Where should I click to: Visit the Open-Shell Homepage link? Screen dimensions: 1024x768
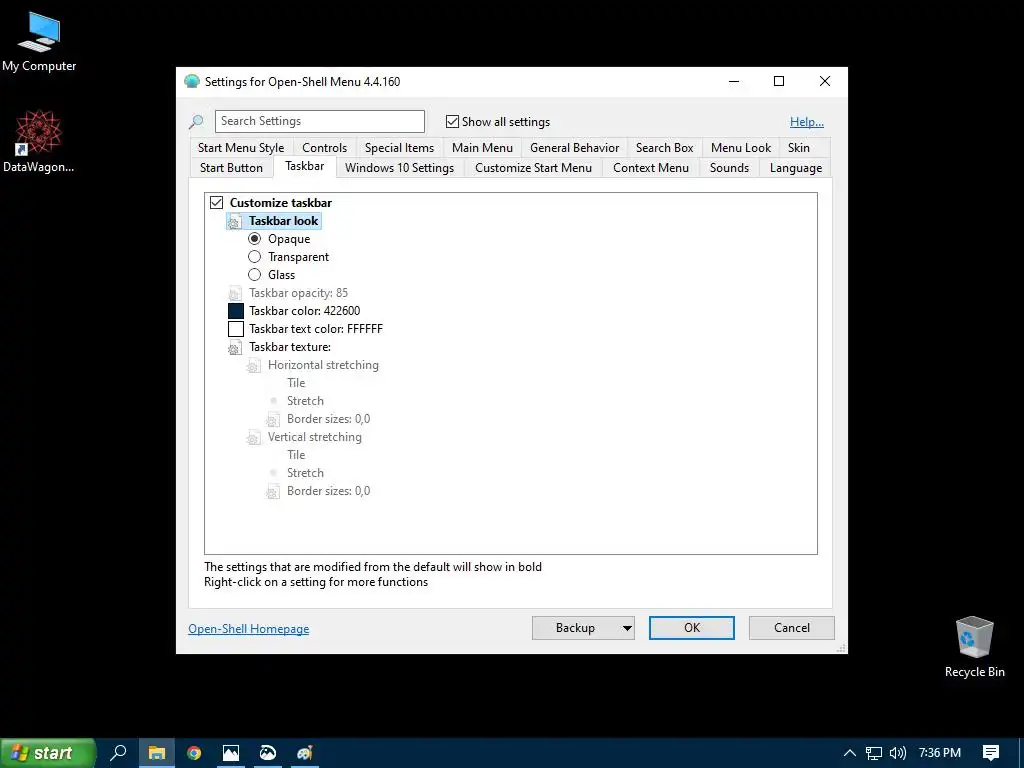click(249, 629)
